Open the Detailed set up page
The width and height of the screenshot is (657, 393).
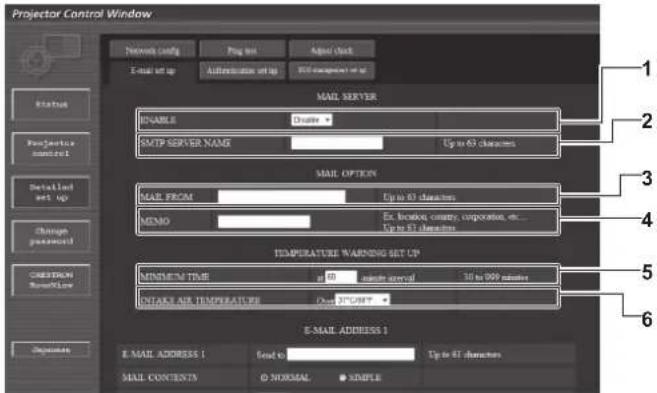coord(51,192)
